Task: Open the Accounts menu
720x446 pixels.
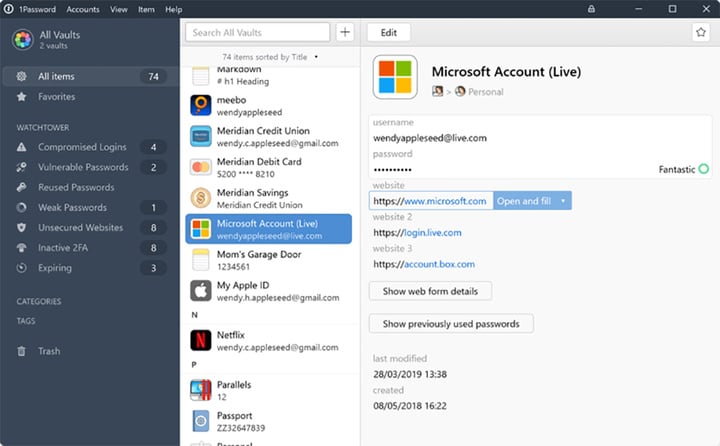Action: (x=83, y=9)
